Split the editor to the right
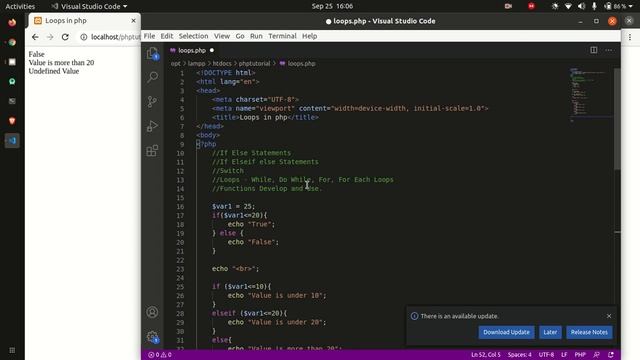Image resolution: width=640 pixels, height=360 pixels. click(x=593, y=50)
